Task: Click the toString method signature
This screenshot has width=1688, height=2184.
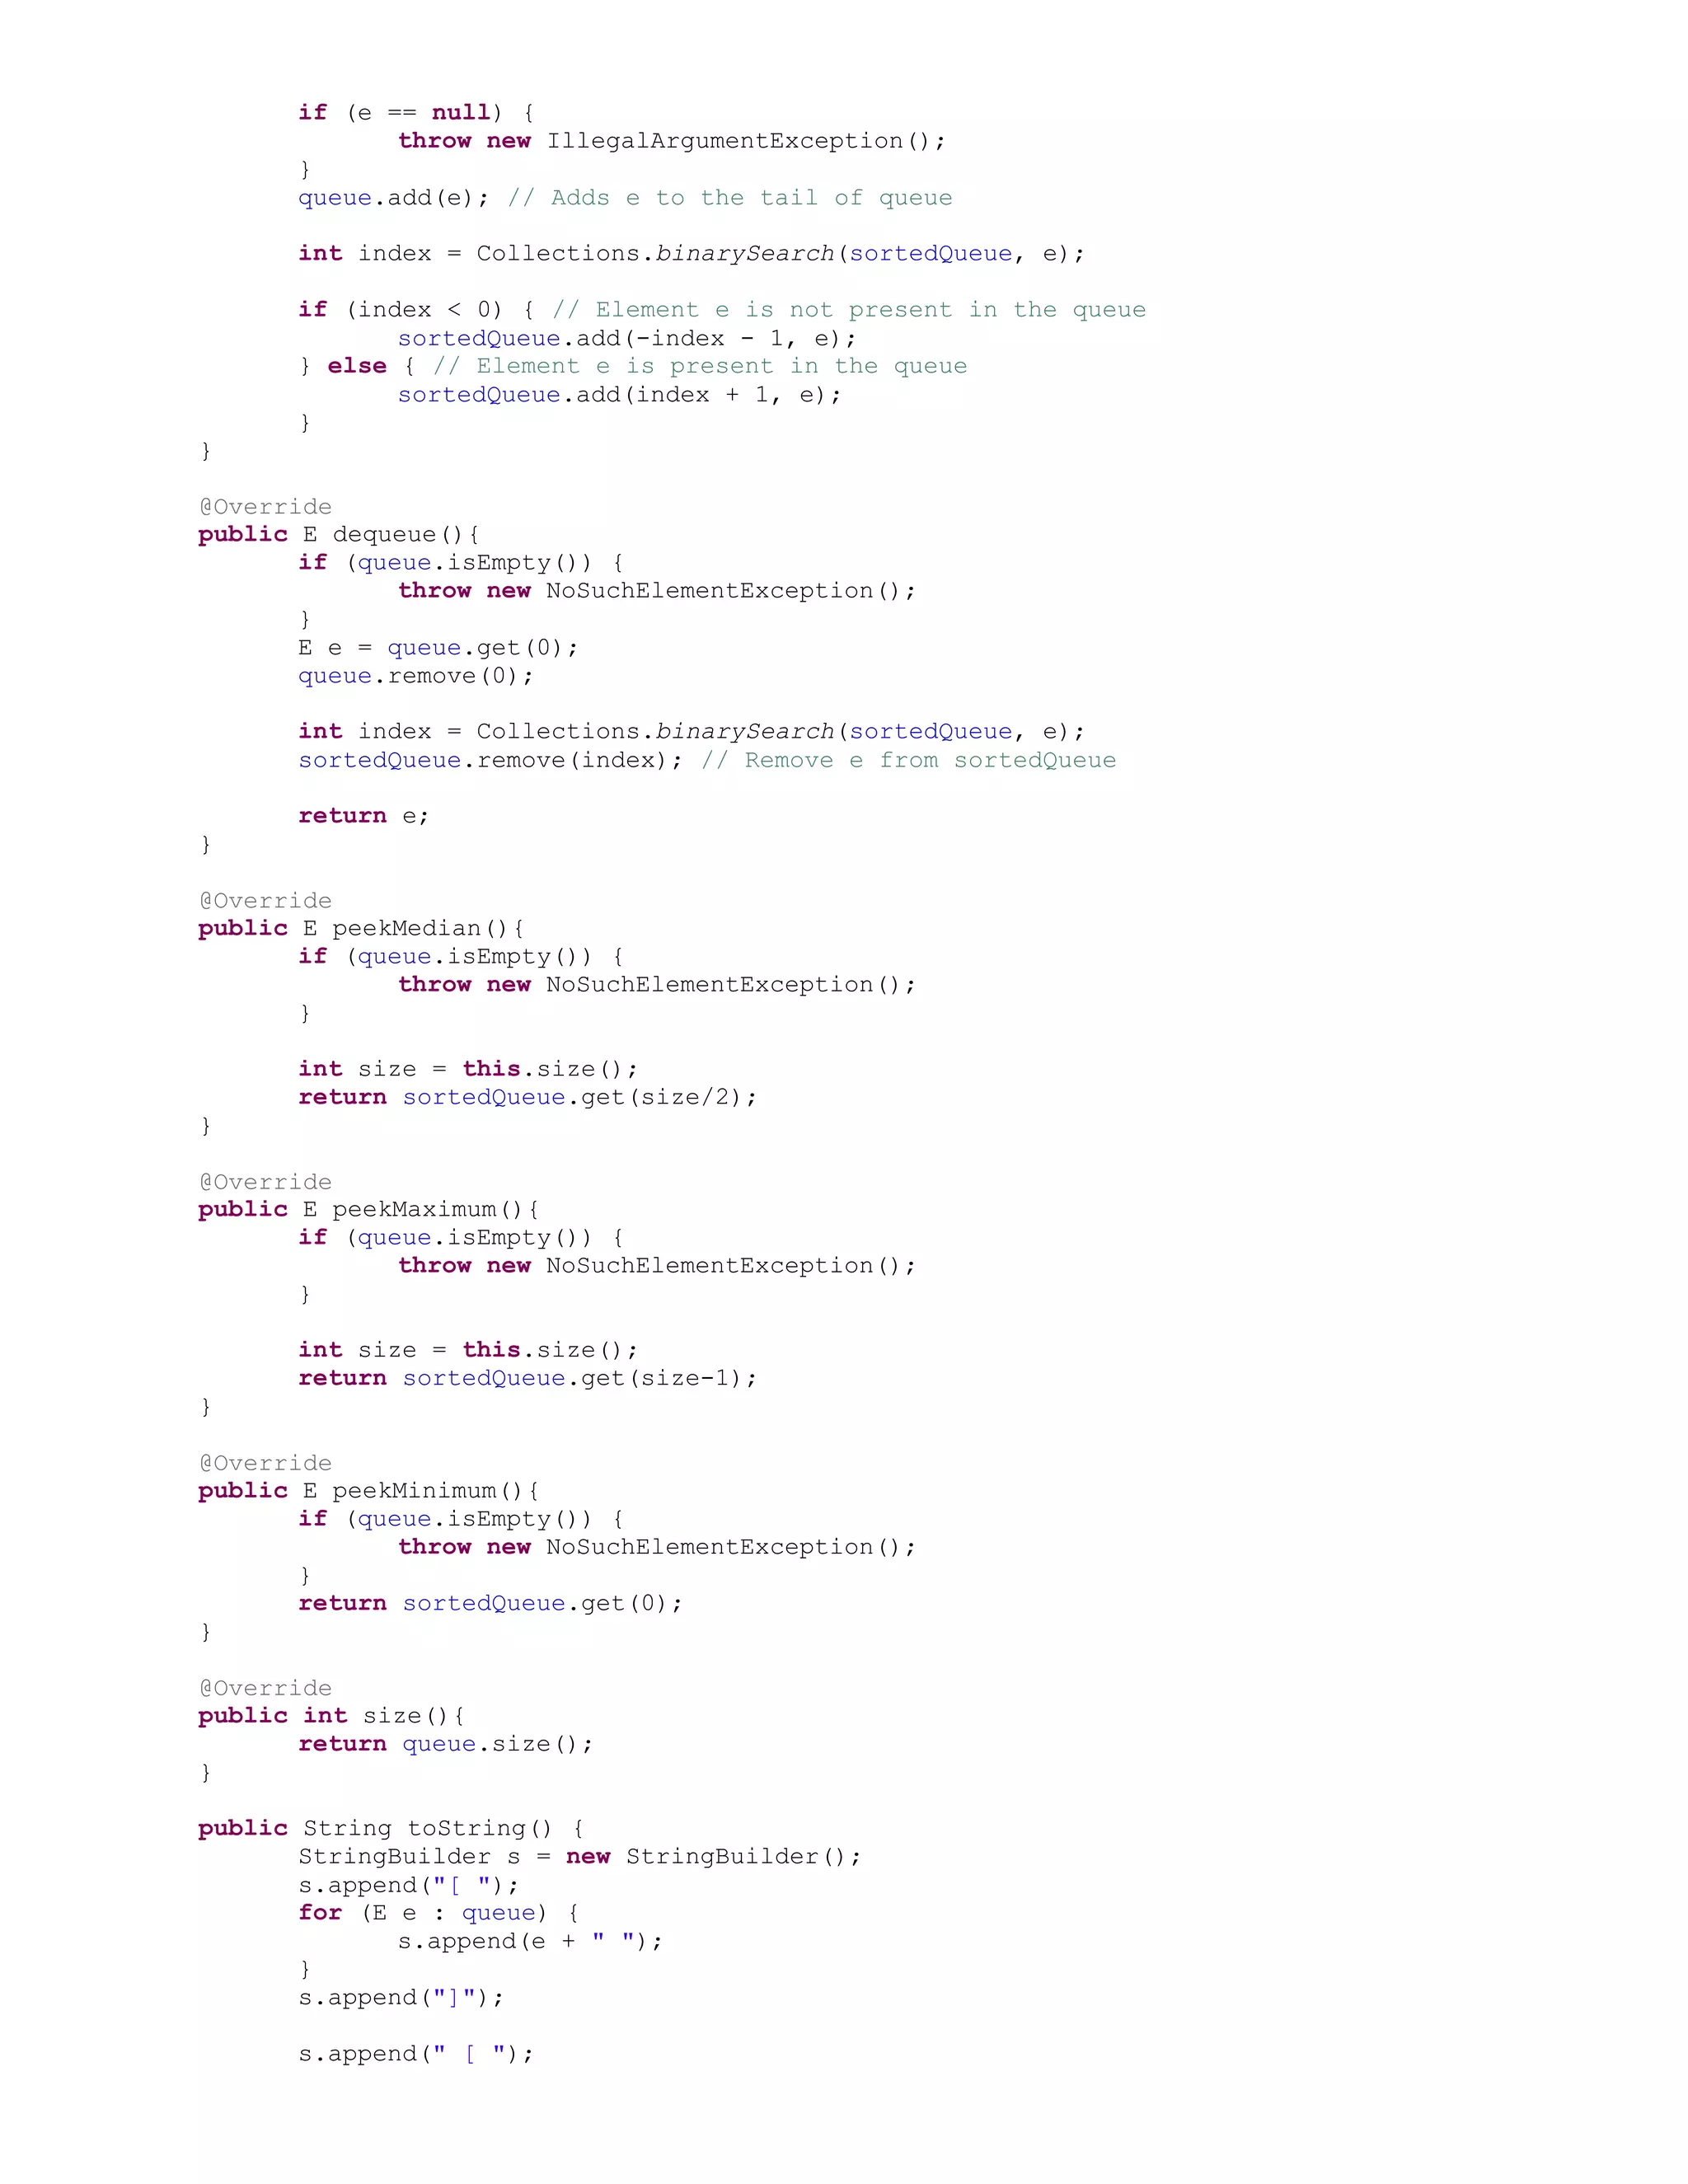Action: (x=391, y=1829)
